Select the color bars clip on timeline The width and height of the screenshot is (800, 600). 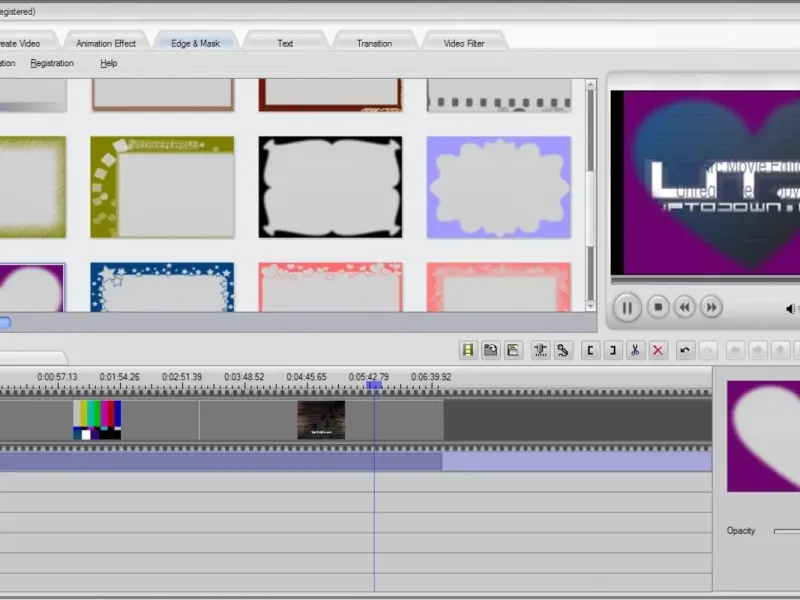[98, 420]
